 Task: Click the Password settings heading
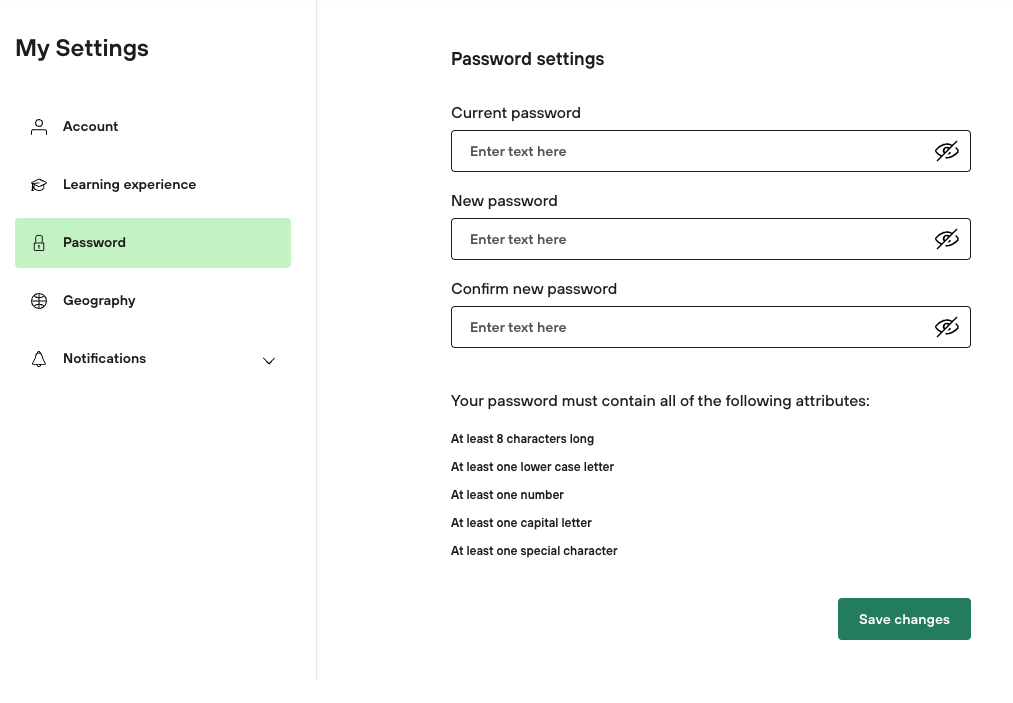(x=527, y=59)
